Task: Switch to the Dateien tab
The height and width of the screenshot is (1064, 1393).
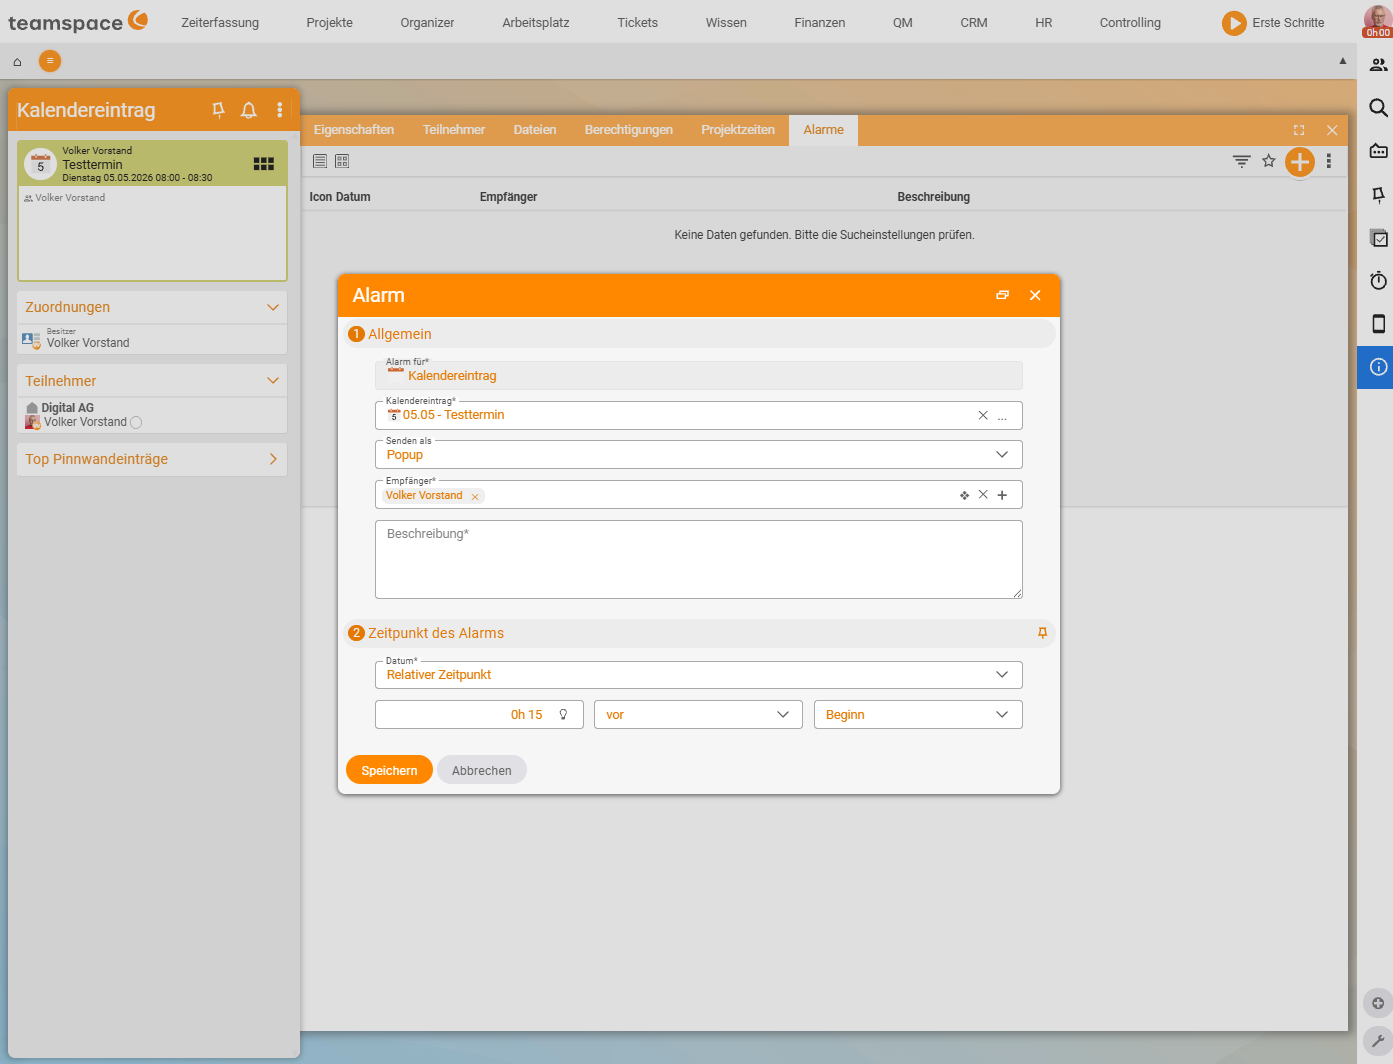Action: tap(535, 130)
